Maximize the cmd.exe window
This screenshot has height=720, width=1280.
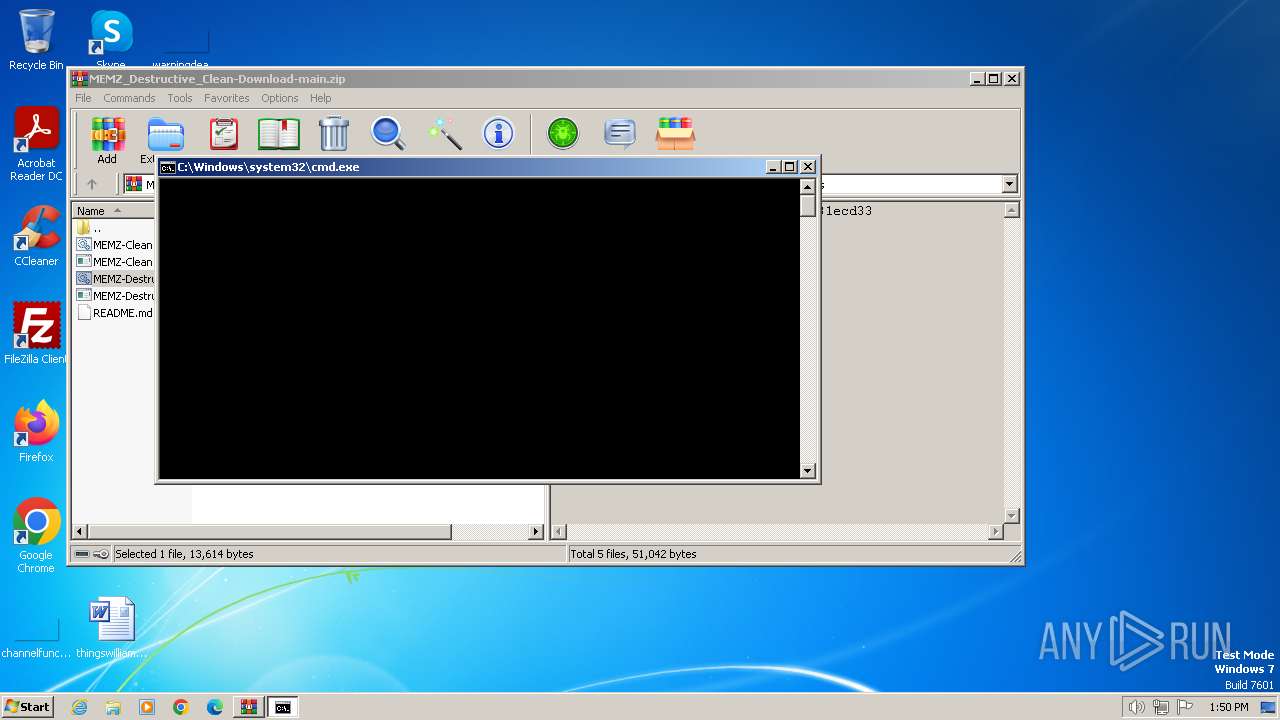coord(790,167)
